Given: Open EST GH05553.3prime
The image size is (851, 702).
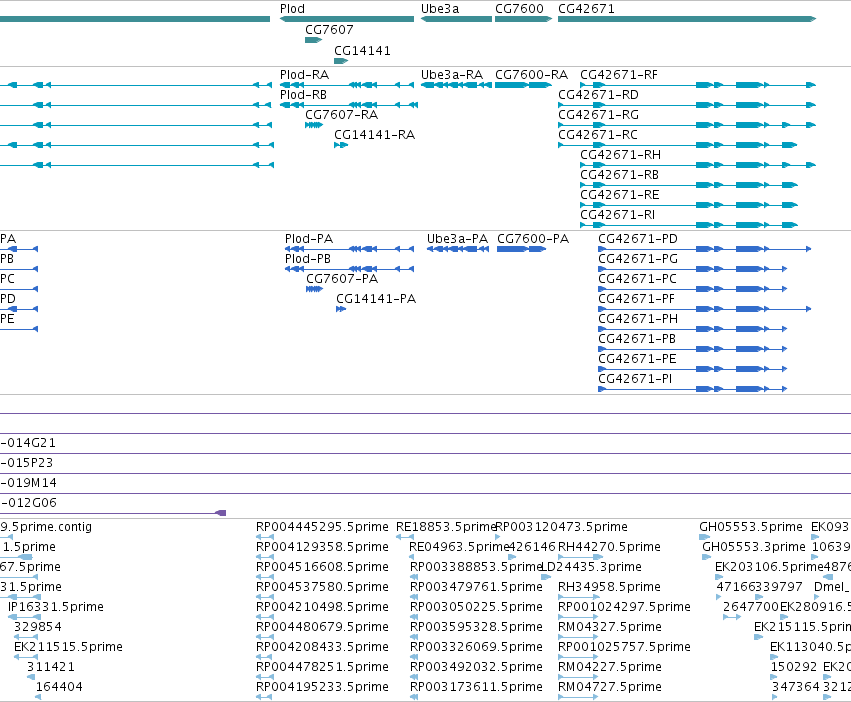Looking at the screenshot, I should coord(706,557).
